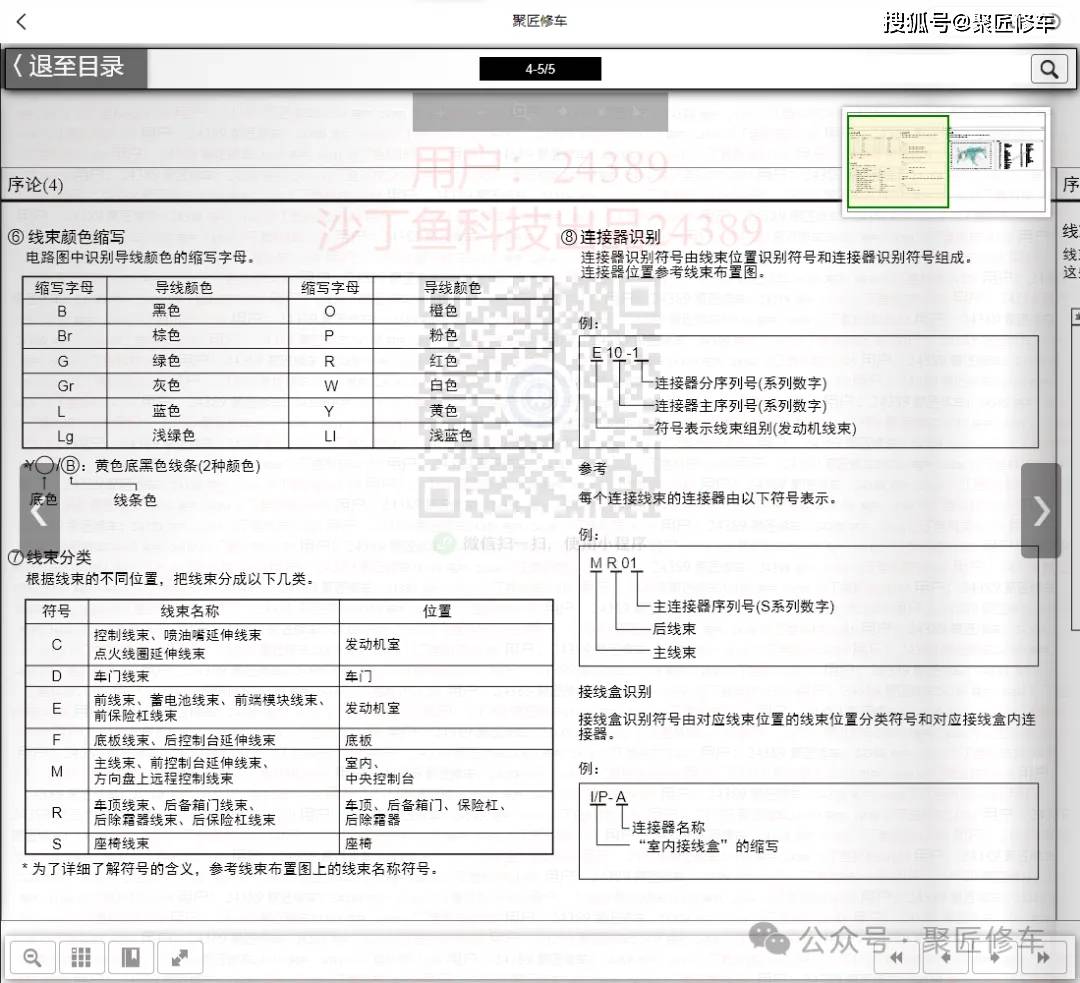Click the green-highlighted page thumbnail in the navigator
1080x983 pixels.
tap(897, 162)
